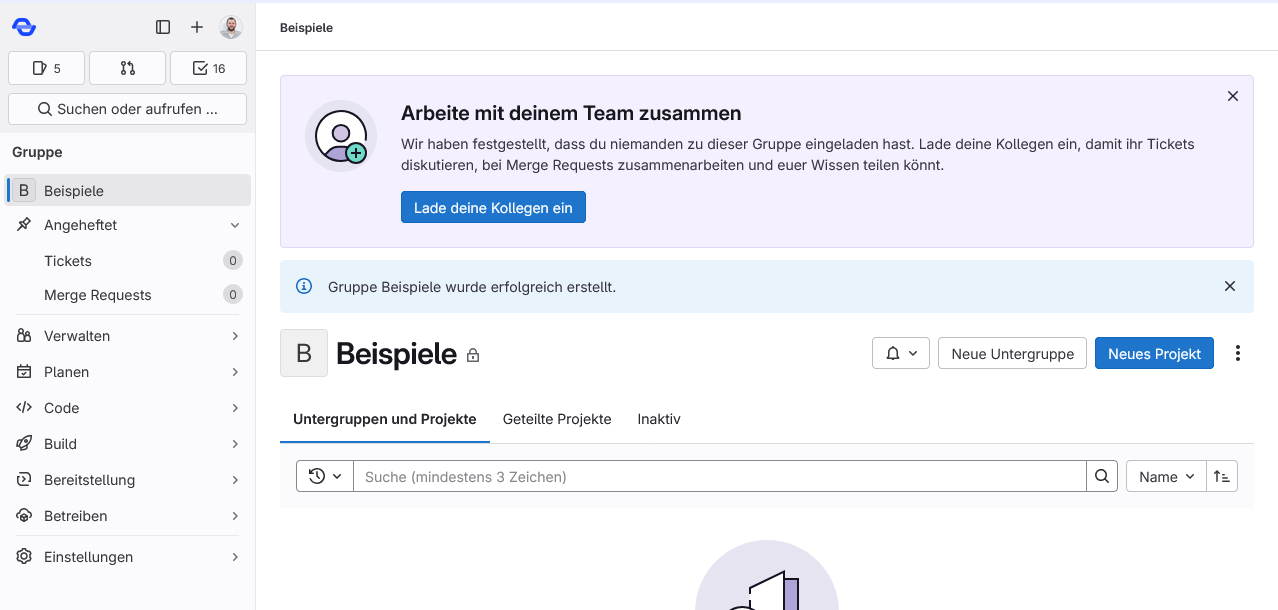Screen dimensions: 1278x610
Task: Expand the Code menu
Action: pos(128,408)
